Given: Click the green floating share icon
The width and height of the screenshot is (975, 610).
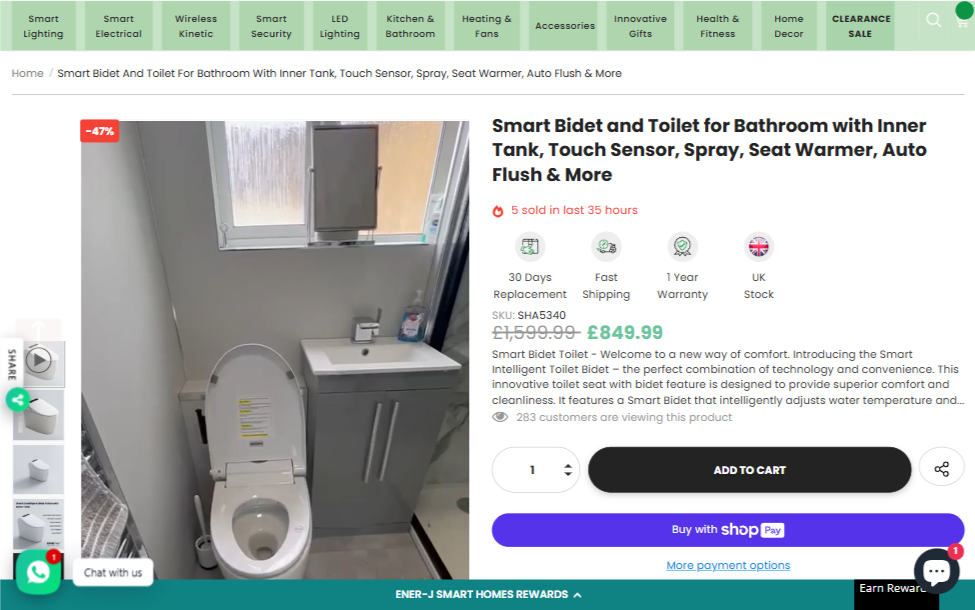Looking at the screenshot, I should (17, 400).
